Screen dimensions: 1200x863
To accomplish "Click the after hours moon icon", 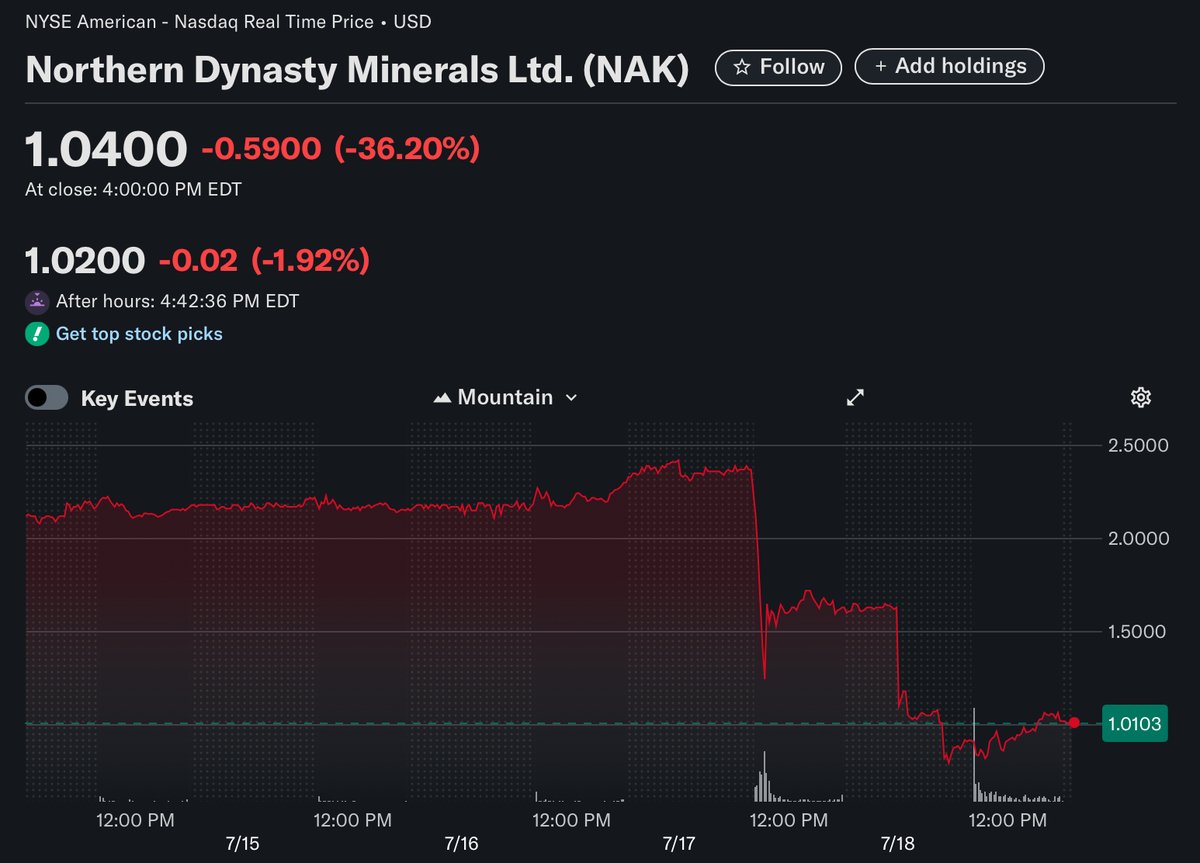I will 37,301.
